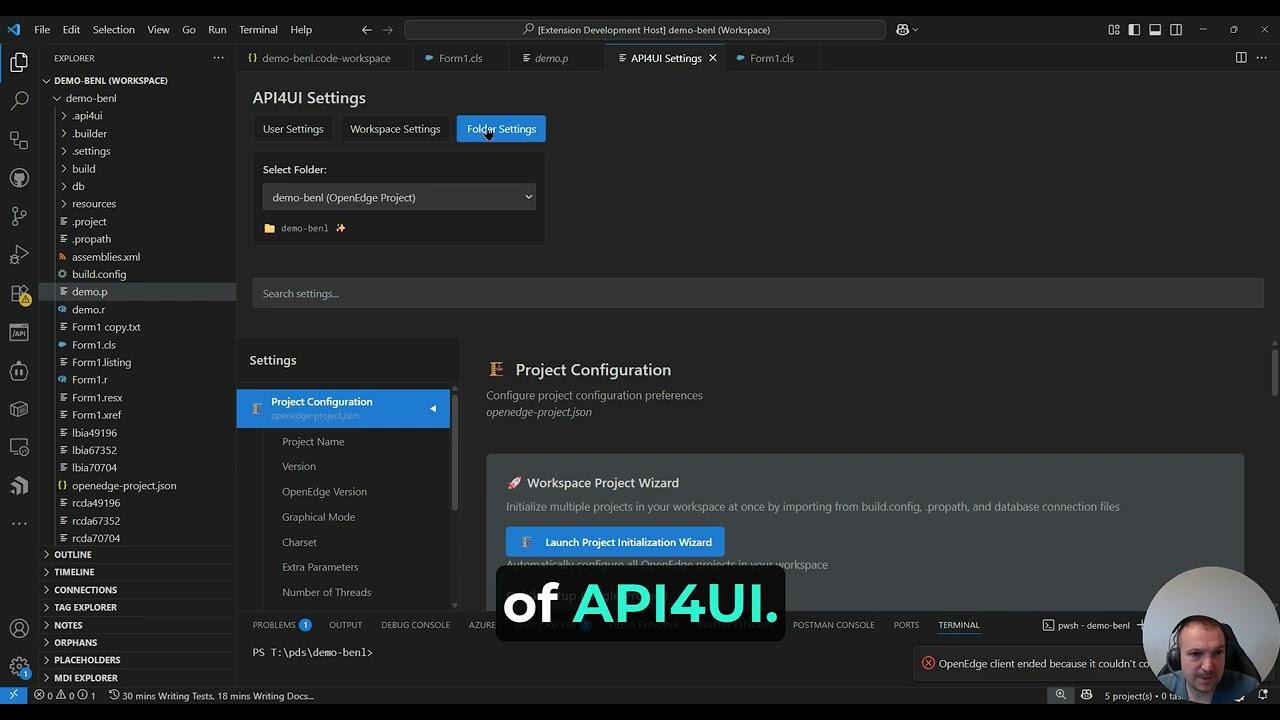This screenshot has height=720, width=1280.
Task: Expand the OUTLINE section
Action: coord(72,554)
